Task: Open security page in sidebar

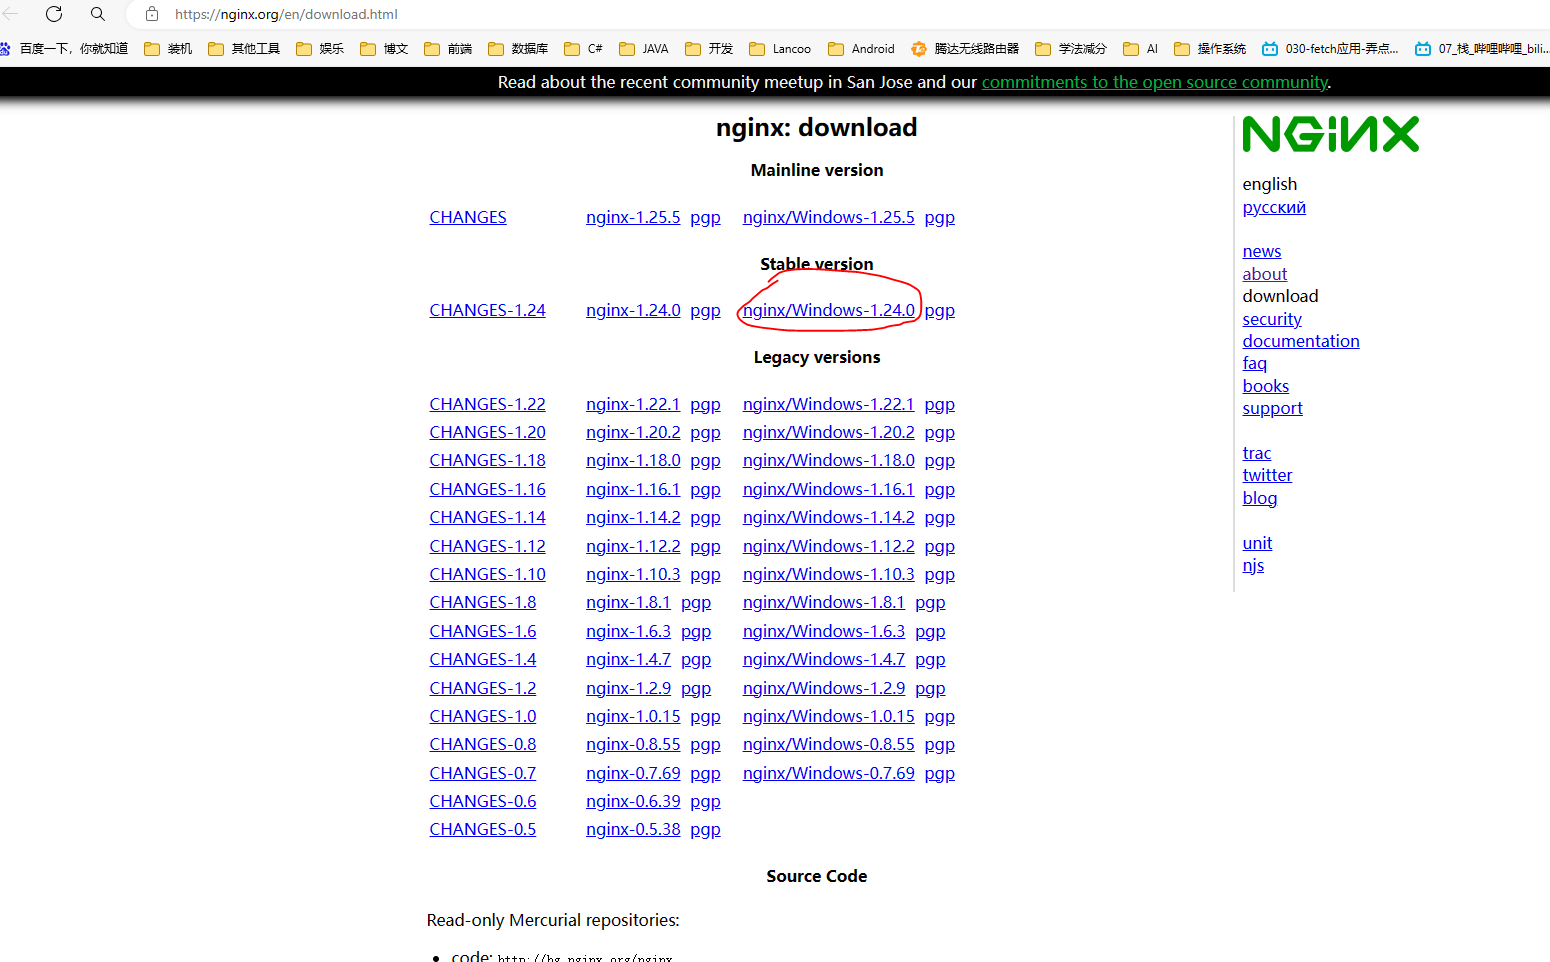Action: [x=1272, y=319]
